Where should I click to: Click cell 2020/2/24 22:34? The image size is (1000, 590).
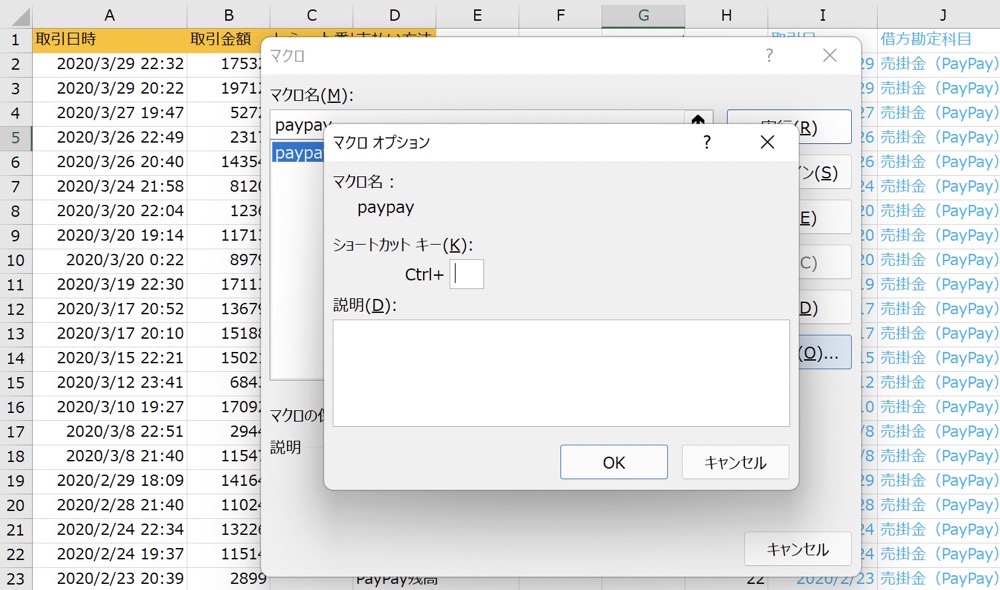[x=110, y=529]
